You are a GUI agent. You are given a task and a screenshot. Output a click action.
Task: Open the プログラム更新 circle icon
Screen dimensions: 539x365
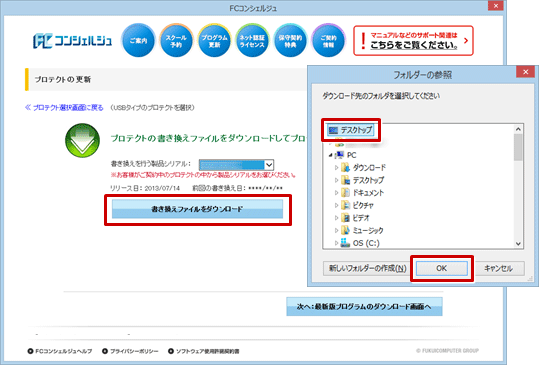[214, 41]
